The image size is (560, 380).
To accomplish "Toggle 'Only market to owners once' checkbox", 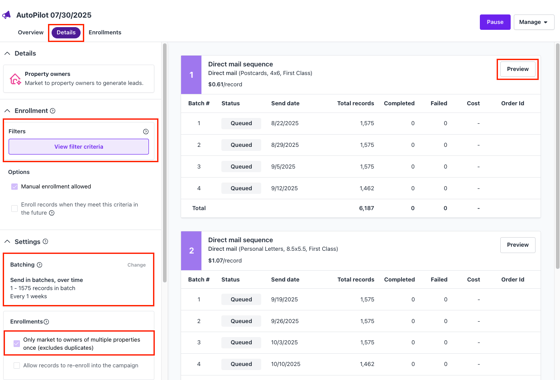I will 16,343.
